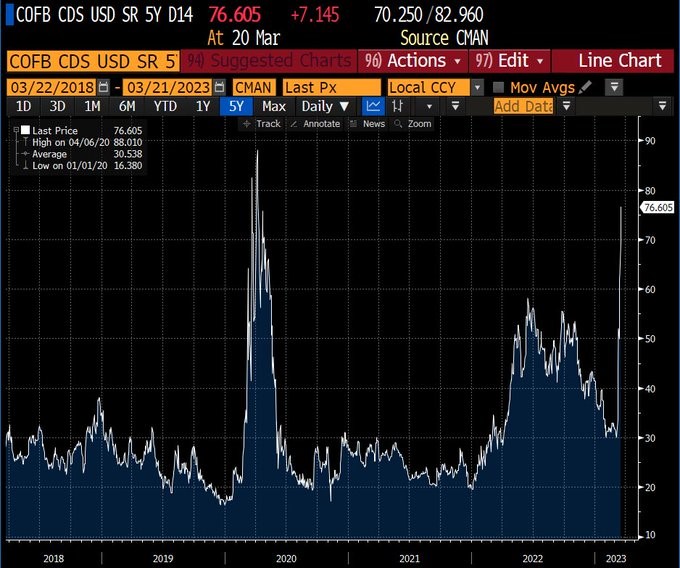Open the 97) Edit menu

tap(509, 61)
